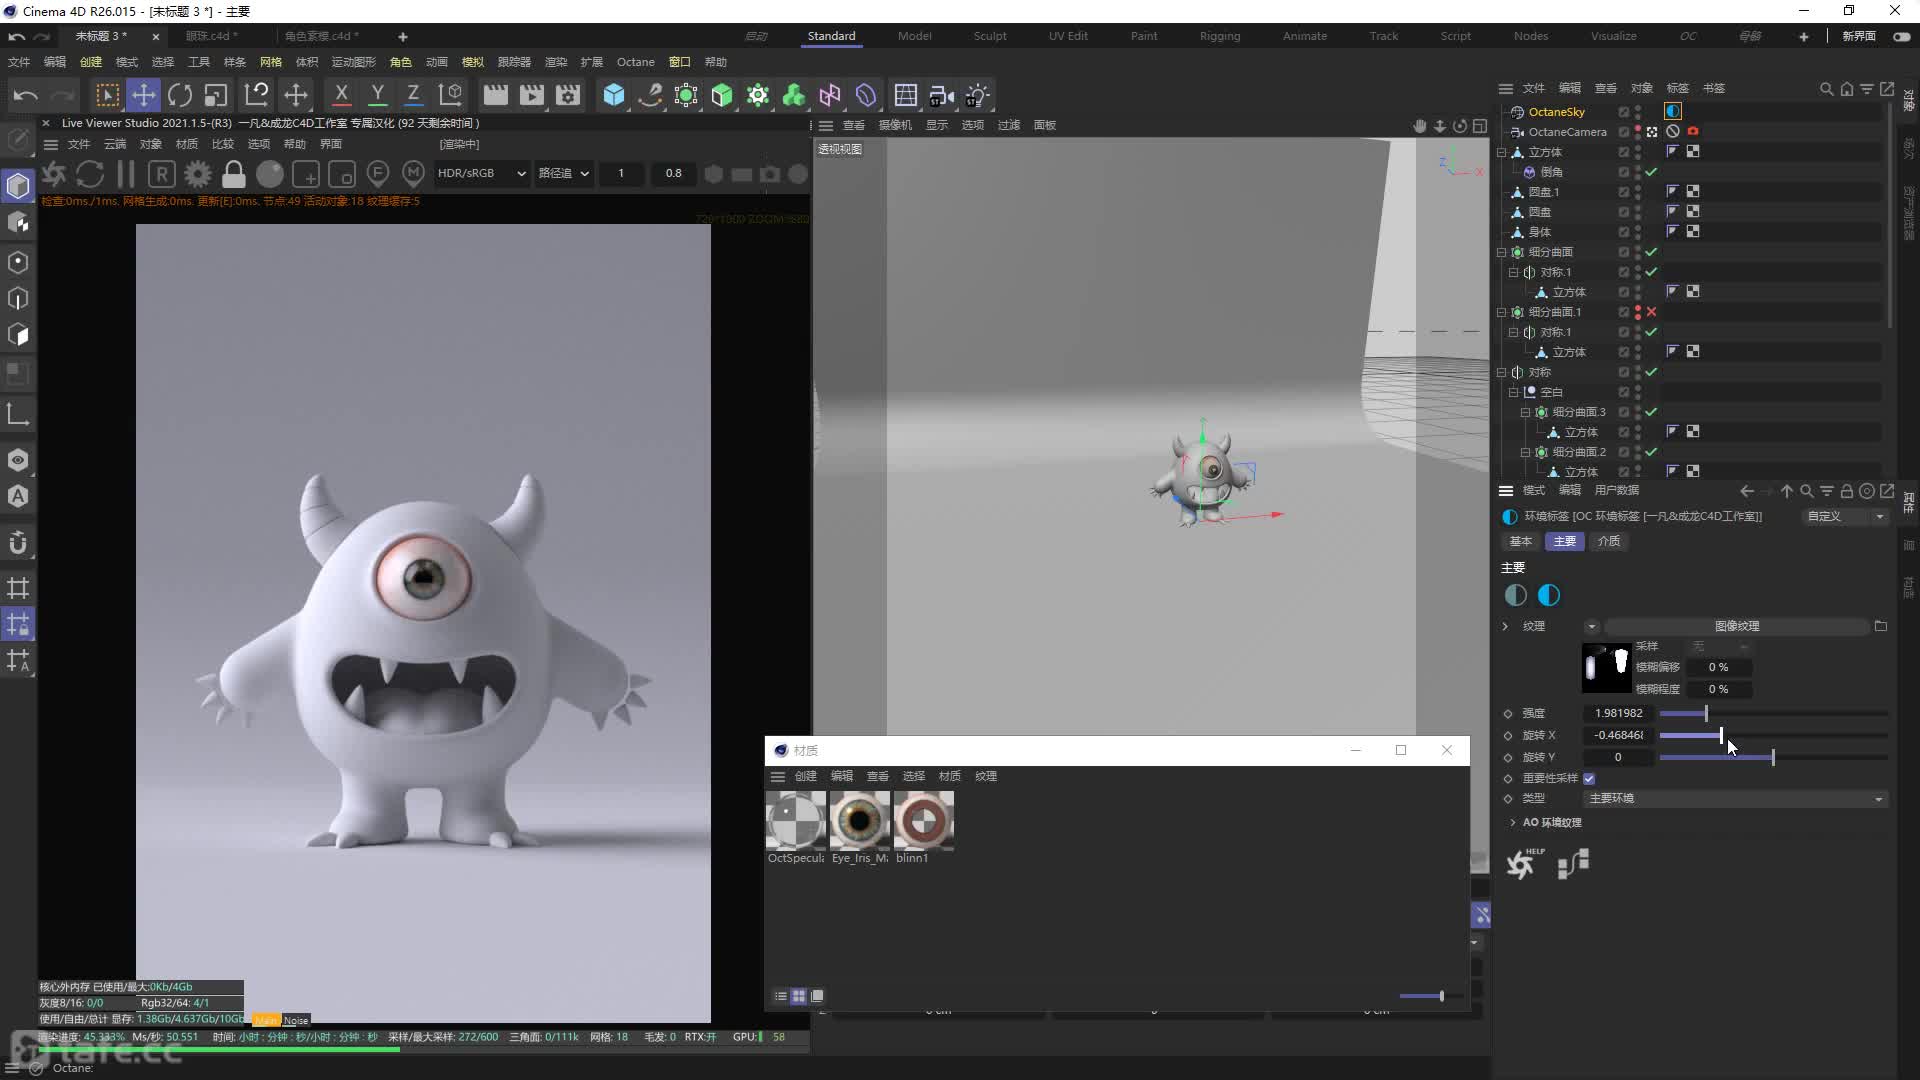Click the Noise pass label in Live Viewer
1920x1080 pixels.
pos(296,1020)
